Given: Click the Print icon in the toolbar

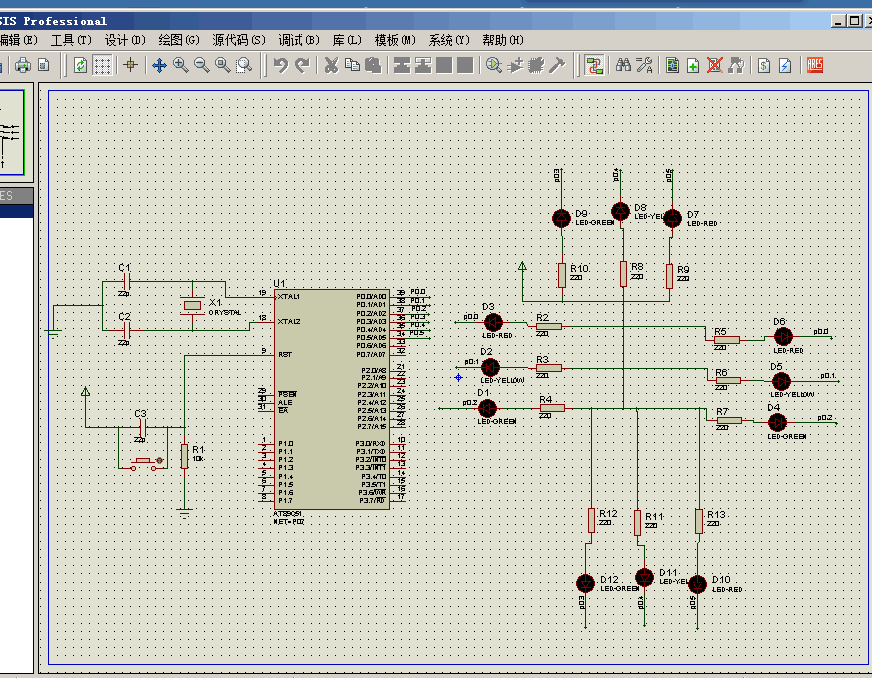Looking at the screenshot, I should click(23, 65).
